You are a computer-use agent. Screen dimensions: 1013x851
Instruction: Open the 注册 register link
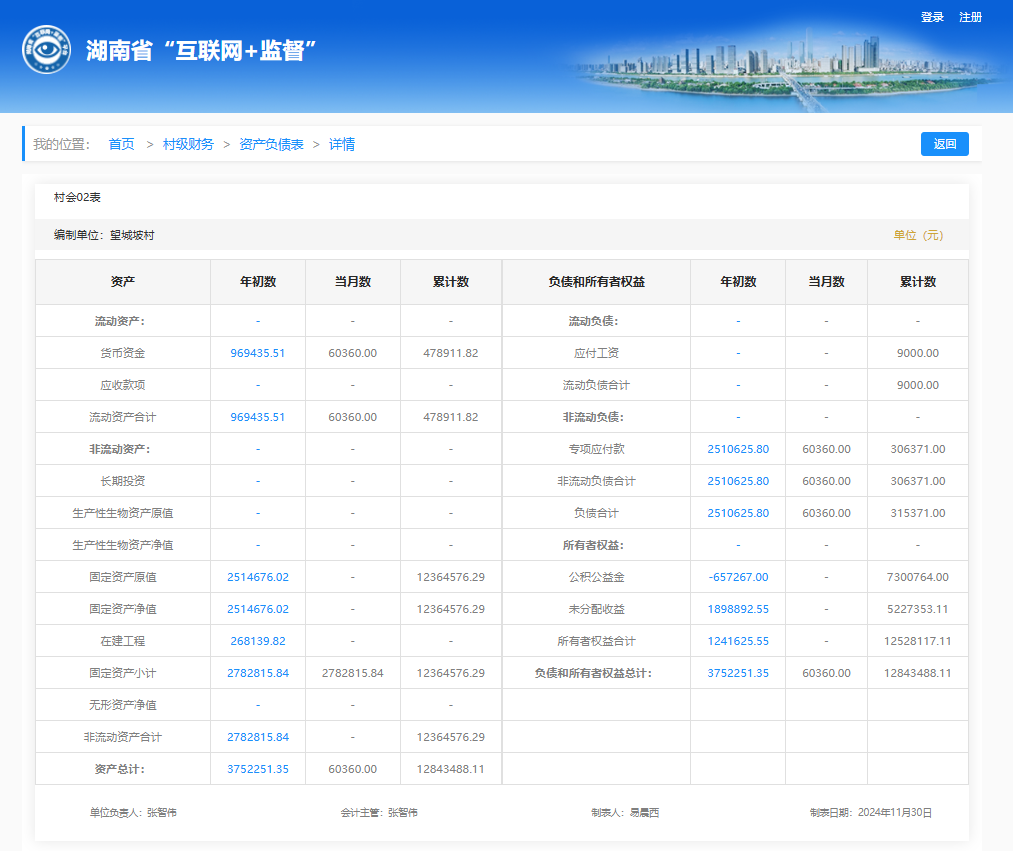tap(970, 17)
